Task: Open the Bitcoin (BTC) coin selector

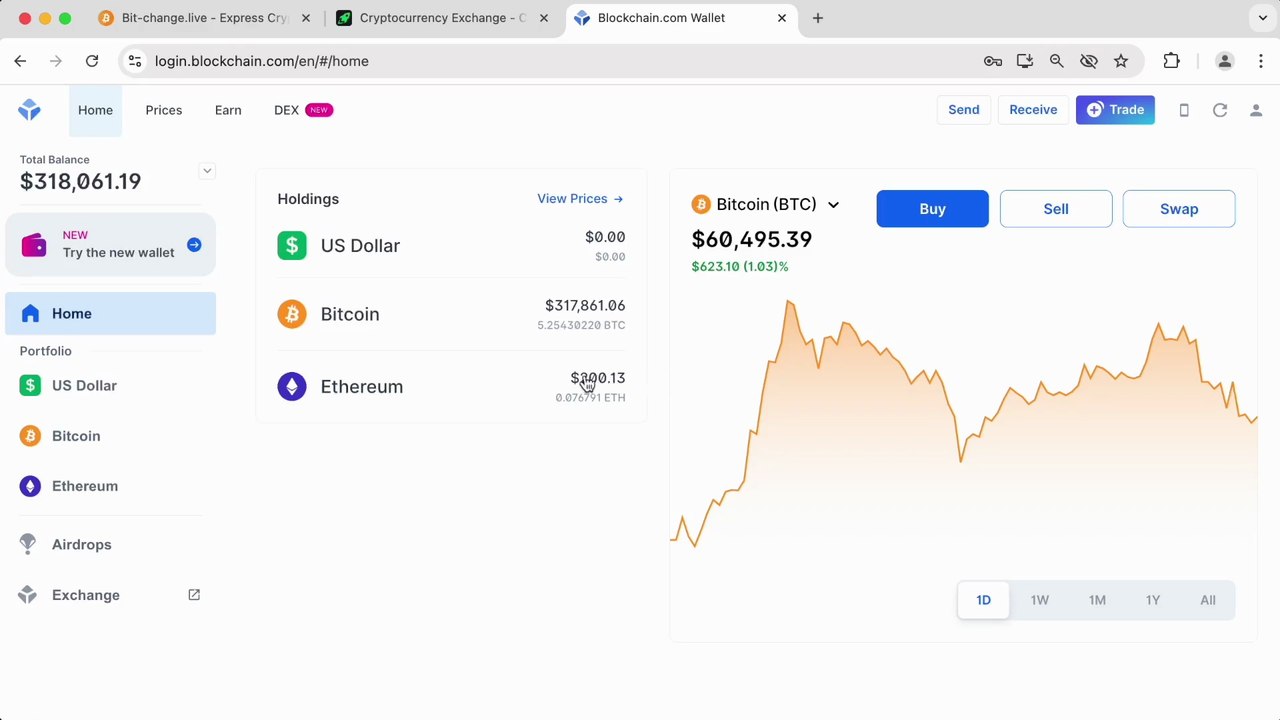Action: 766,205
